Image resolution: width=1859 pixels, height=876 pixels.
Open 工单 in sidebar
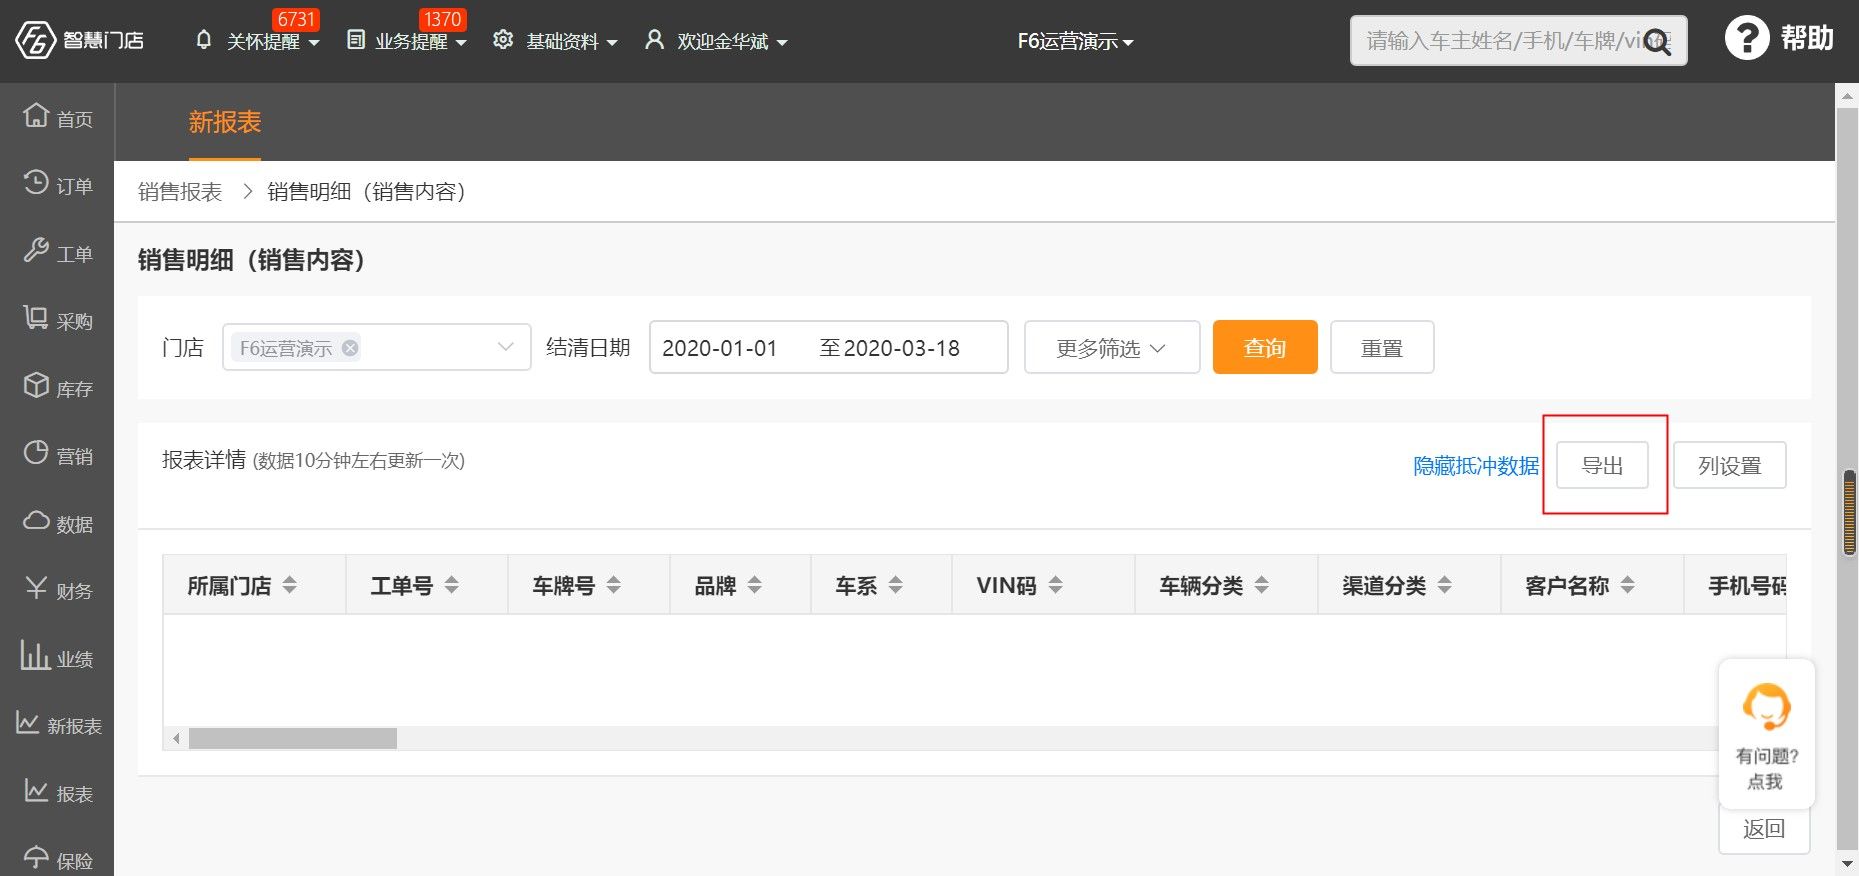pos(57,253)
